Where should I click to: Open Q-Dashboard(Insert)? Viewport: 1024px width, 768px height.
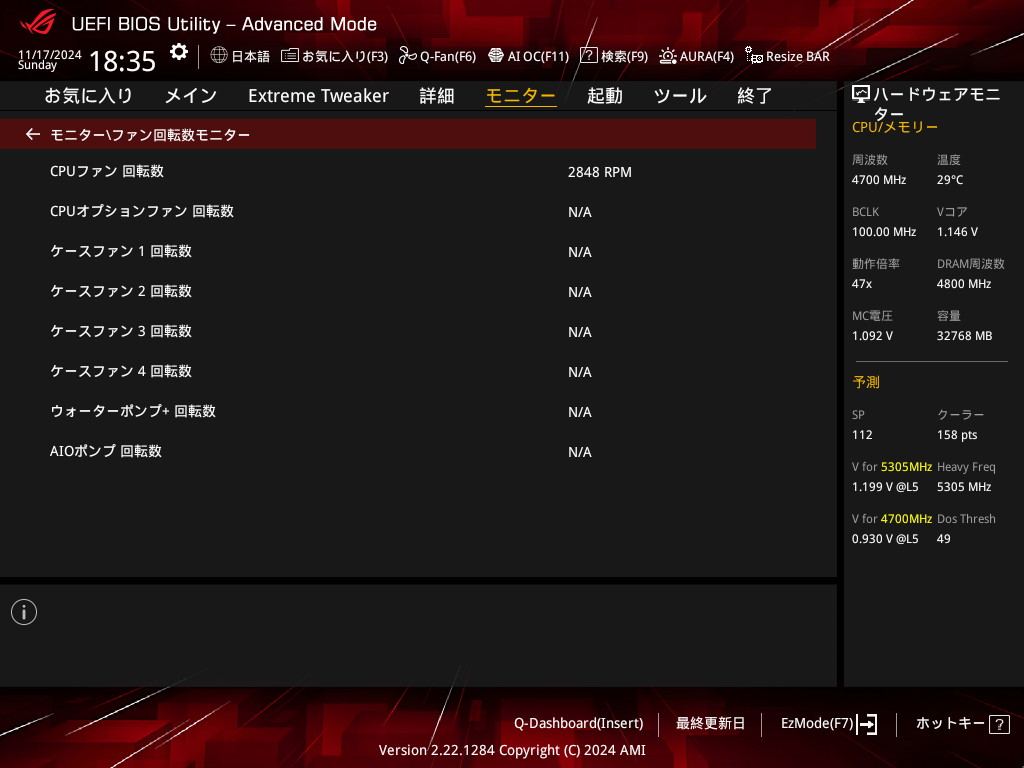(x=579, y=723)
